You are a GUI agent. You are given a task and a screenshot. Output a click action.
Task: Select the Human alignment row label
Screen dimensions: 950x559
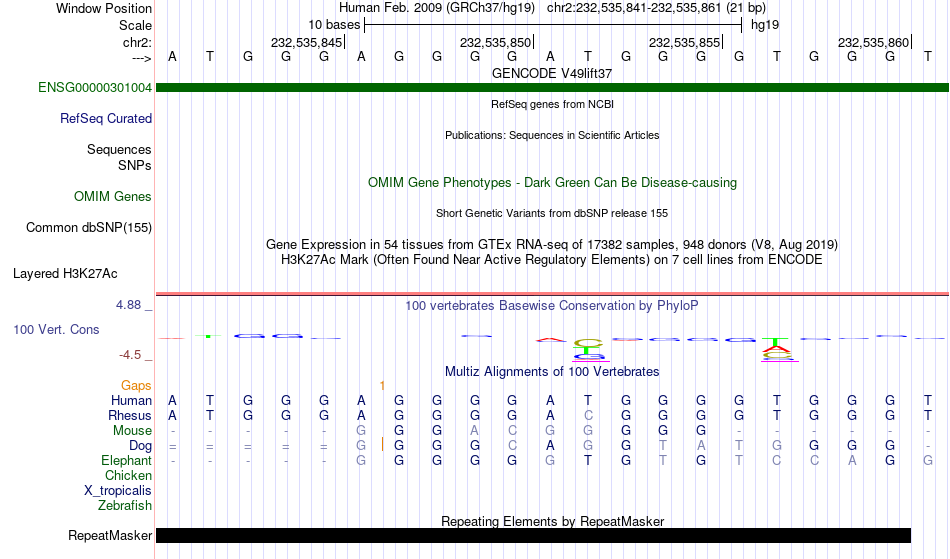pyautogui.click(x=131, y=400)
